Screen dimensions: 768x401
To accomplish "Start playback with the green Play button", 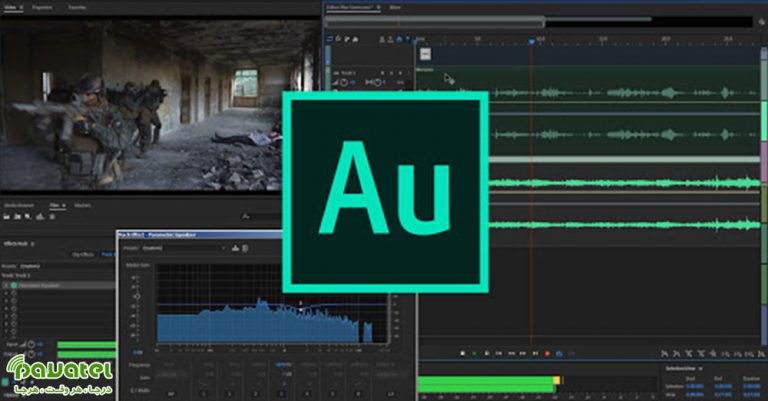I will 475,353.
